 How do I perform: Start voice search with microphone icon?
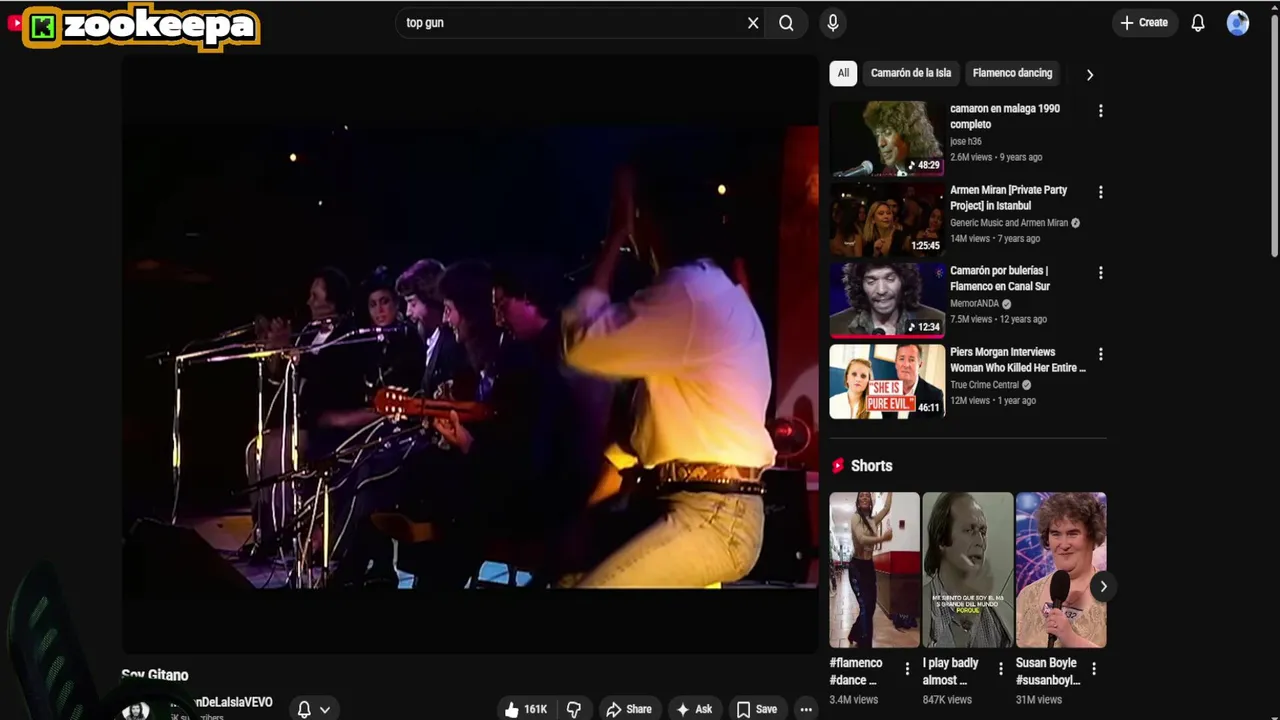[x=833, y=23]
